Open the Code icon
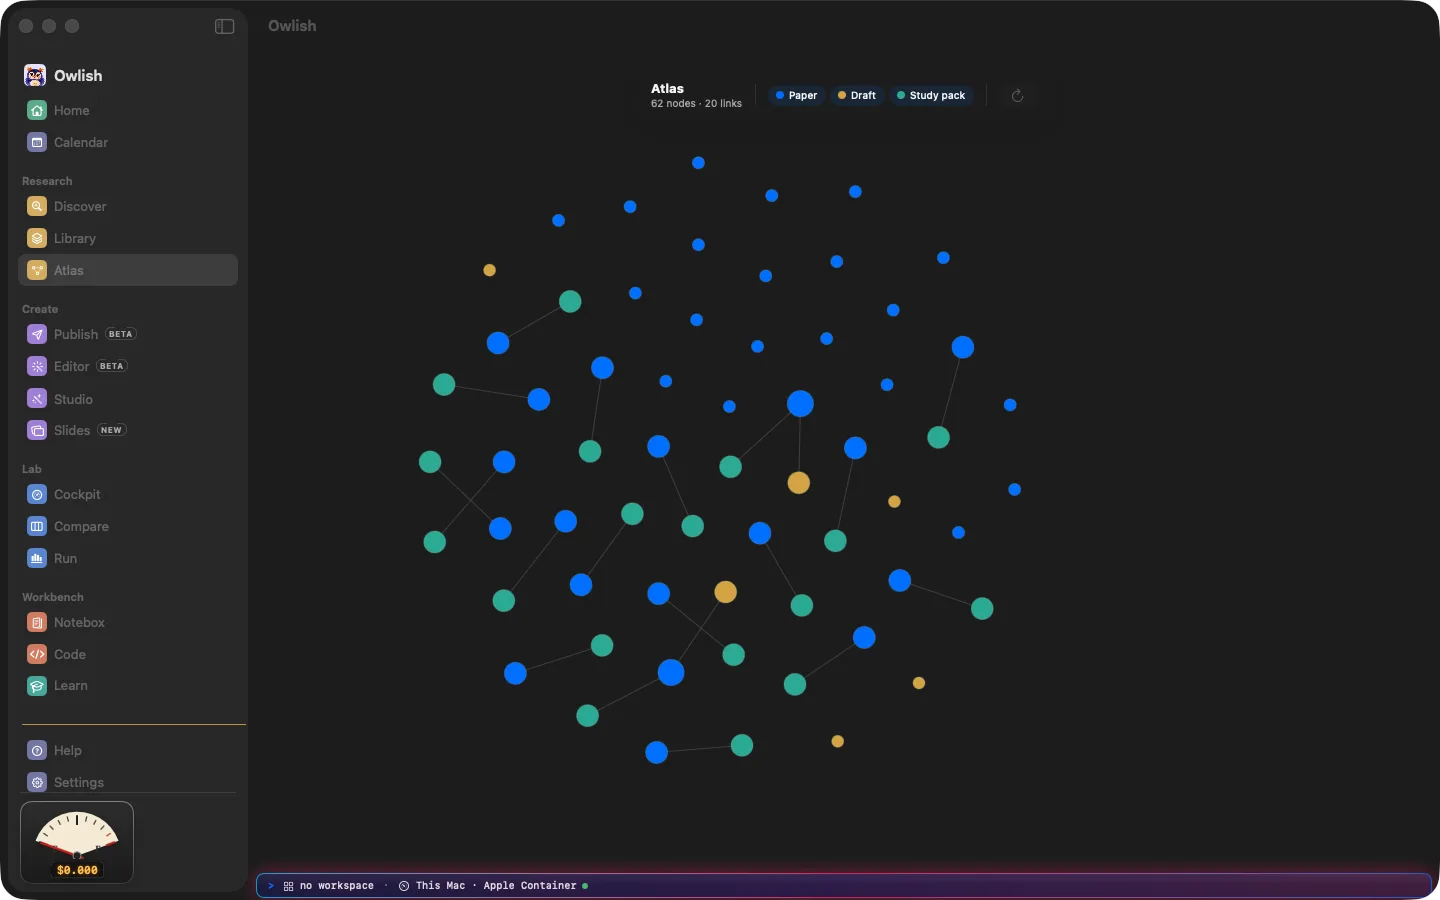Viewport: 1440px width, 900px height. pyautogui.click(x=37, y=654)
